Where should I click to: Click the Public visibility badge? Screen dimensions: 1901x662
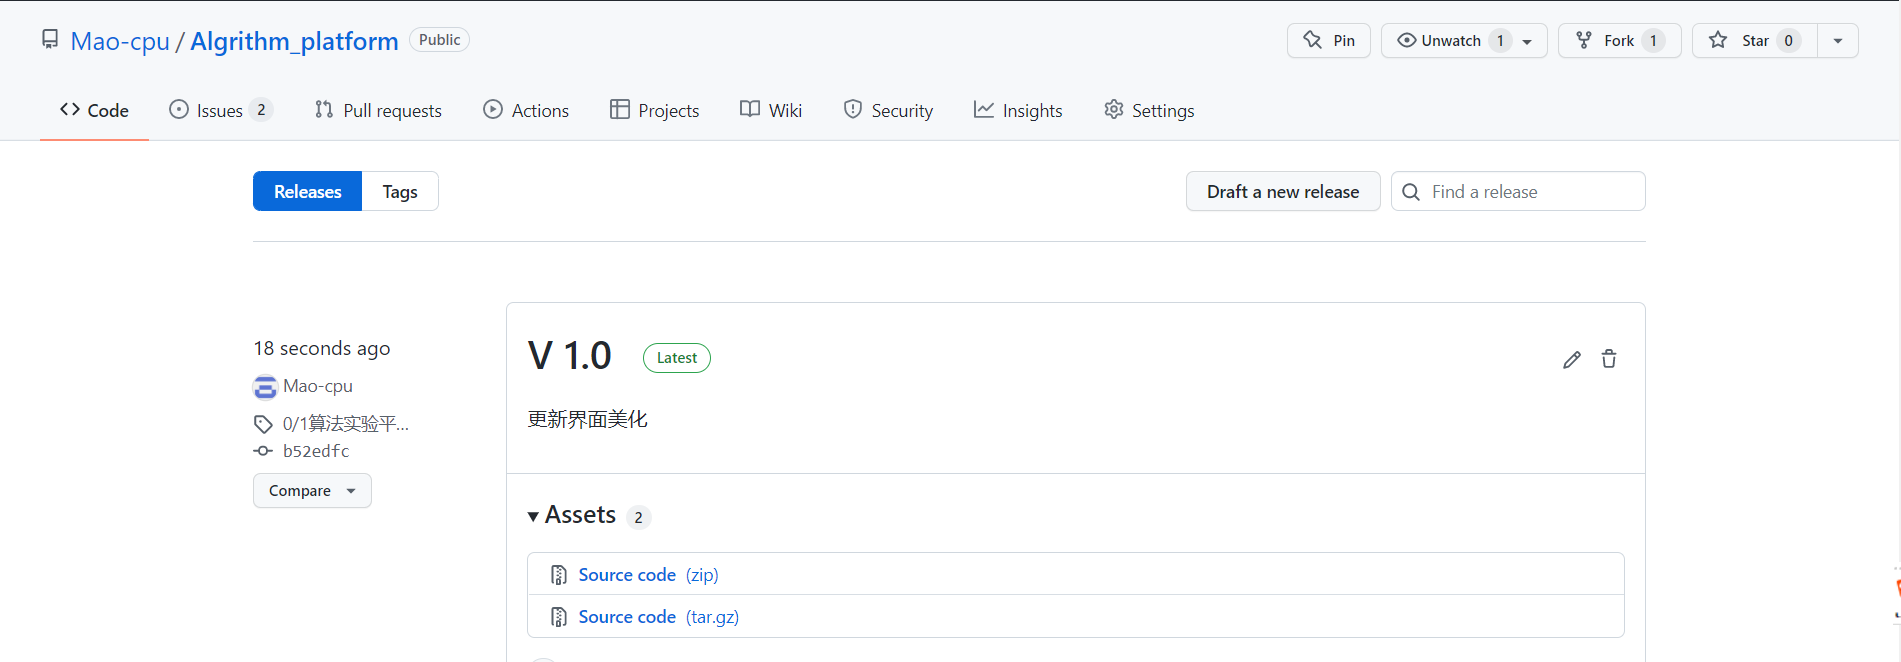click(x=439, y=40)
